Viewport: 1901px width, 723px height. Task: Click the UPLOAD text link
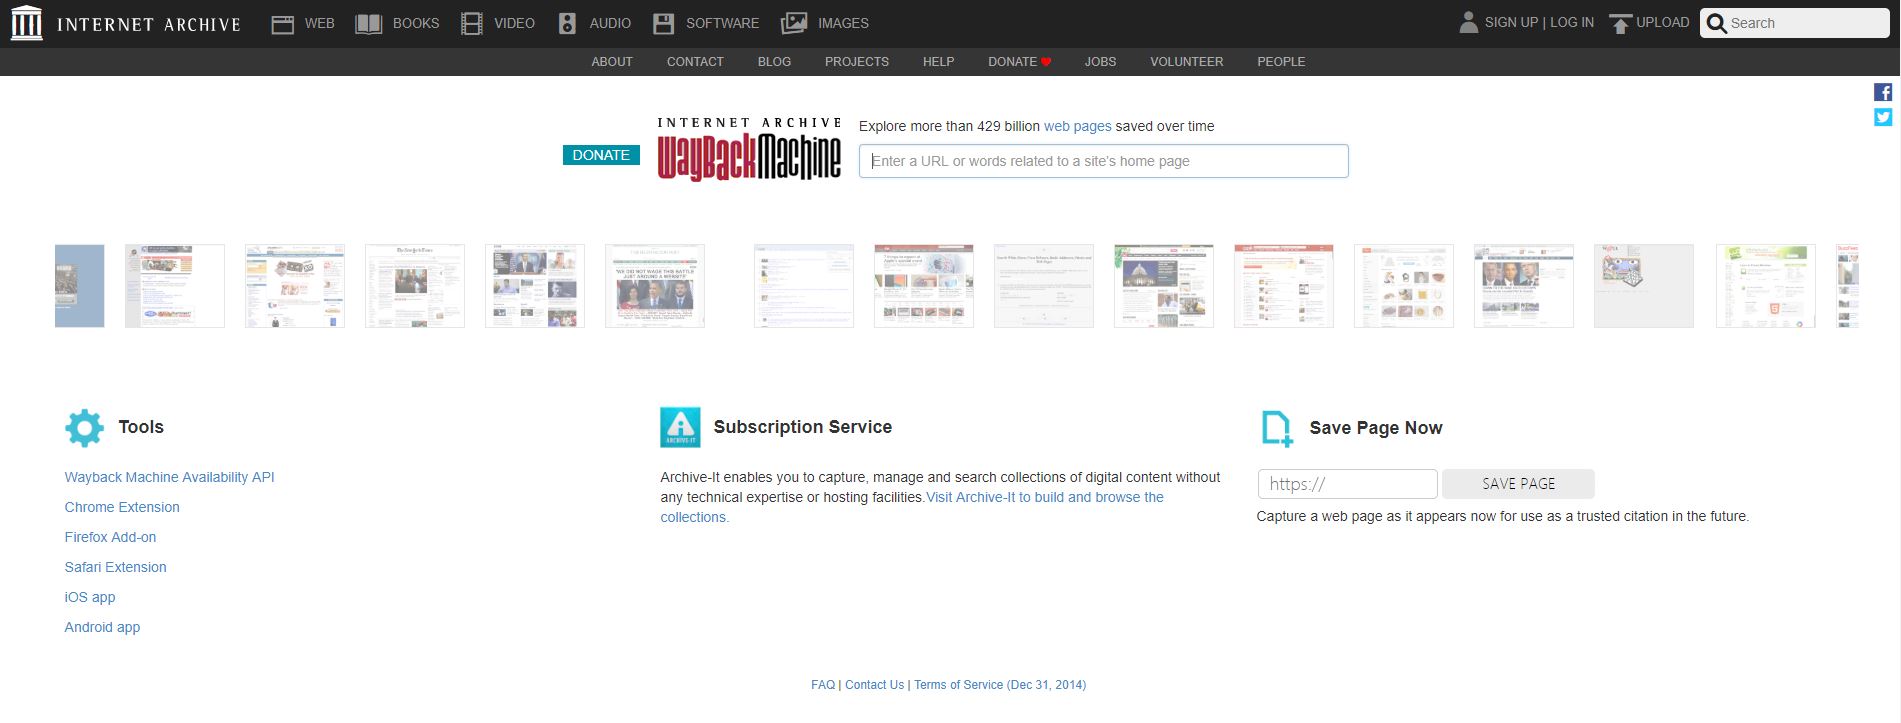[x=1662, y=22]
